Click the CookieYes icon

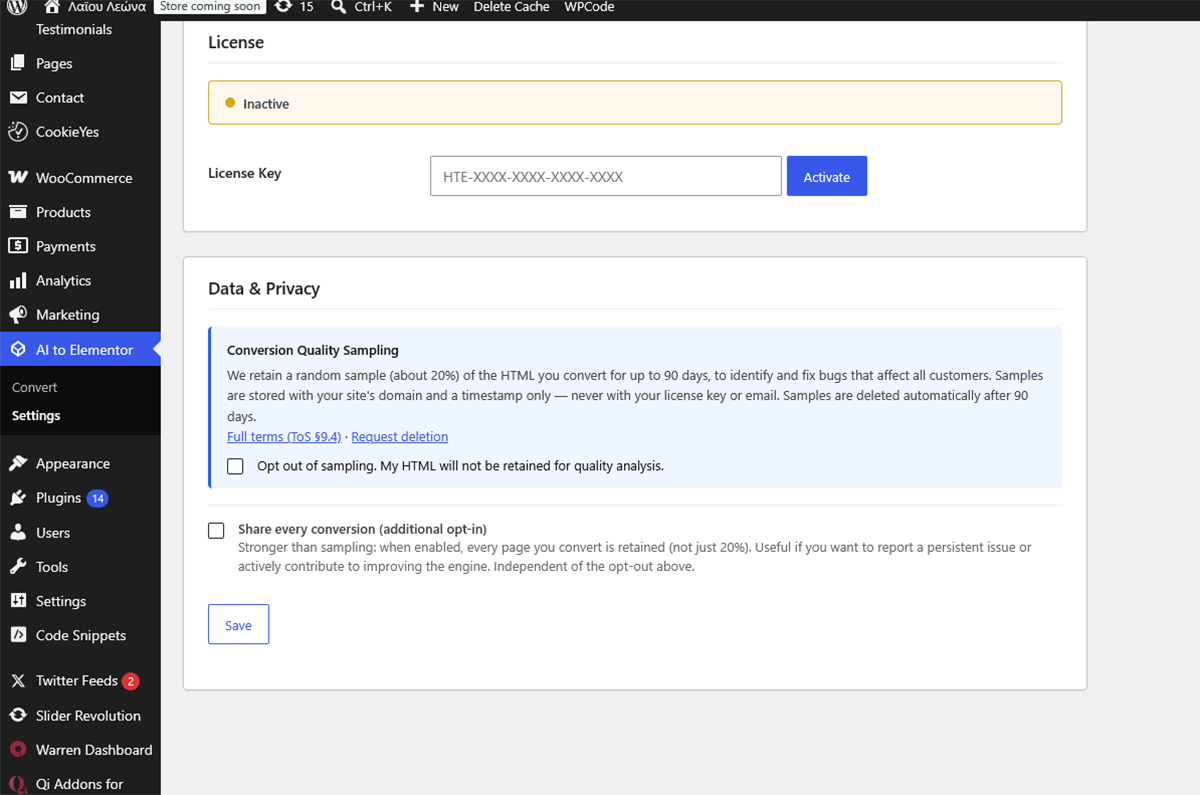pos(18,132)
